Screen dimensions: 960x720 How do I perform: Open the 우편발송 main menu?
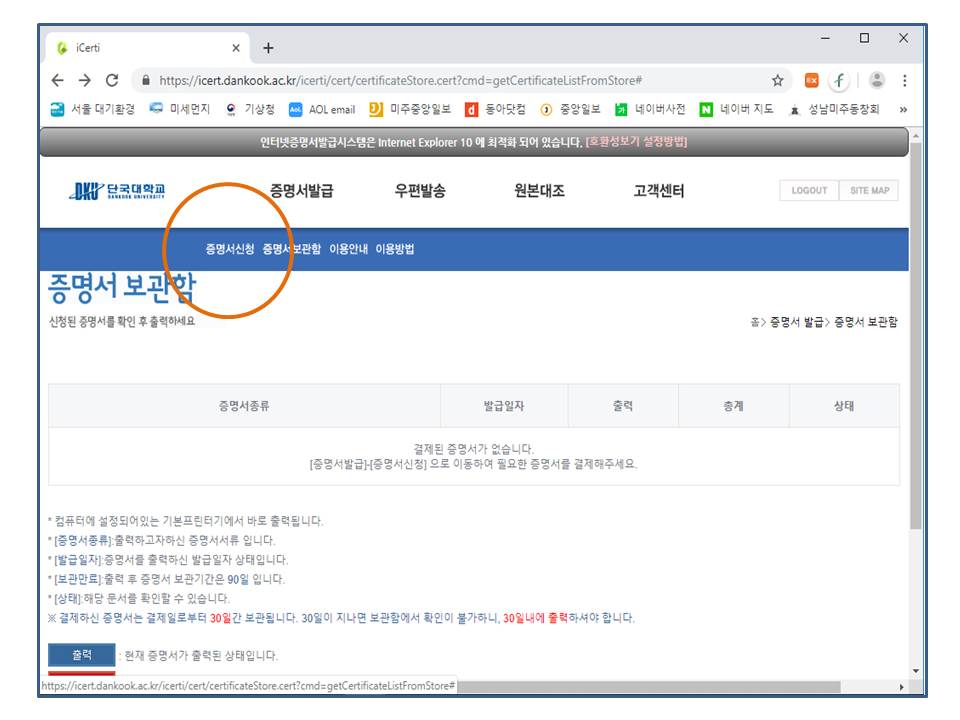point(419,191)
